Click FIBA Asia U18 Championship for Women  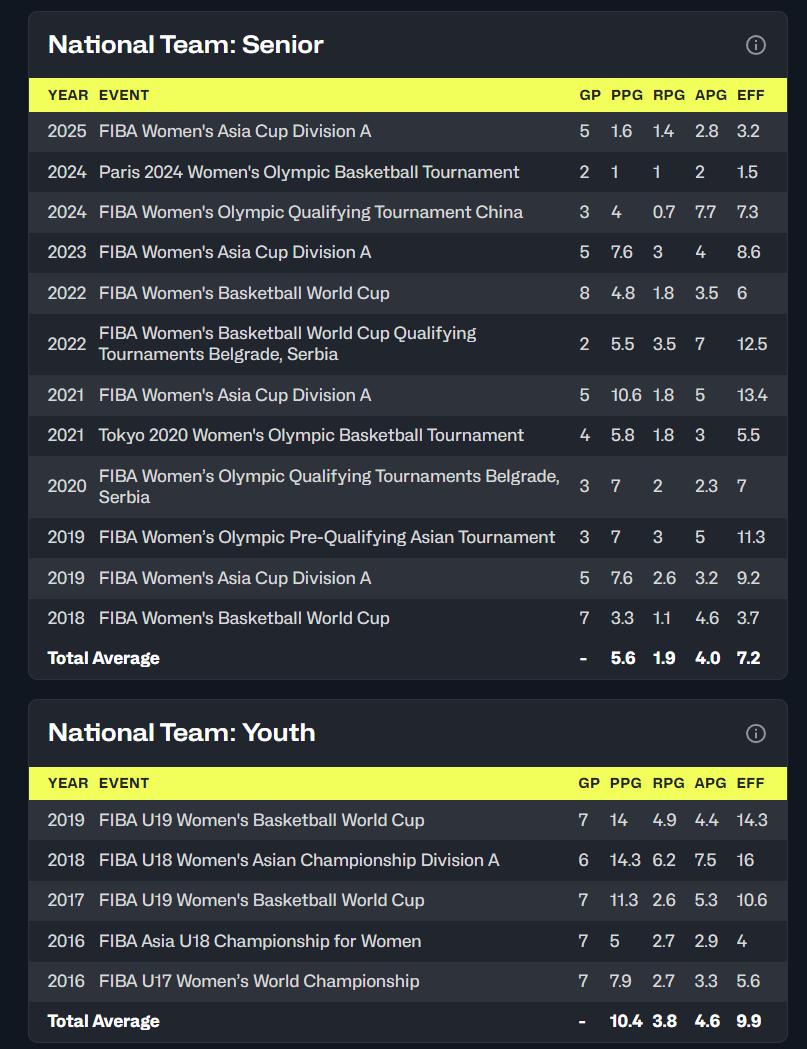[x=259, y=941]
